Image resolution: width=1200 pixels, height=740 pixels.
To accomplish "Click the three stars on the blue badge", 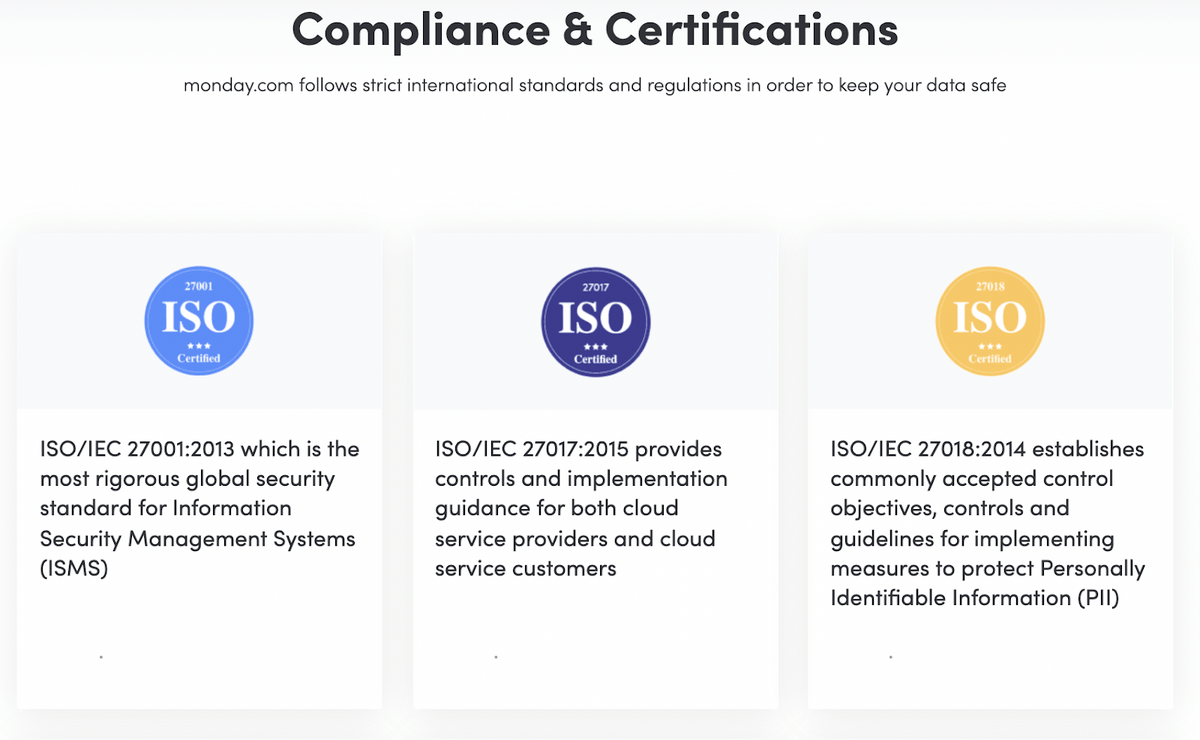I will [199, 346].
